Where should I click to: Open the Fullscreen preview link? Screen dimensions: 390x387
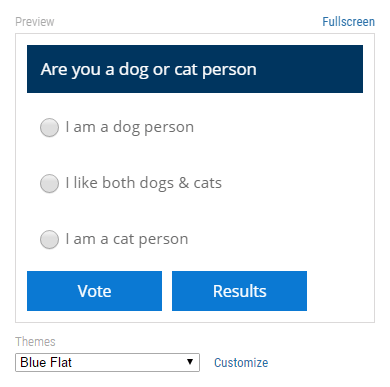pyautogui.click(x=348, y=22)
